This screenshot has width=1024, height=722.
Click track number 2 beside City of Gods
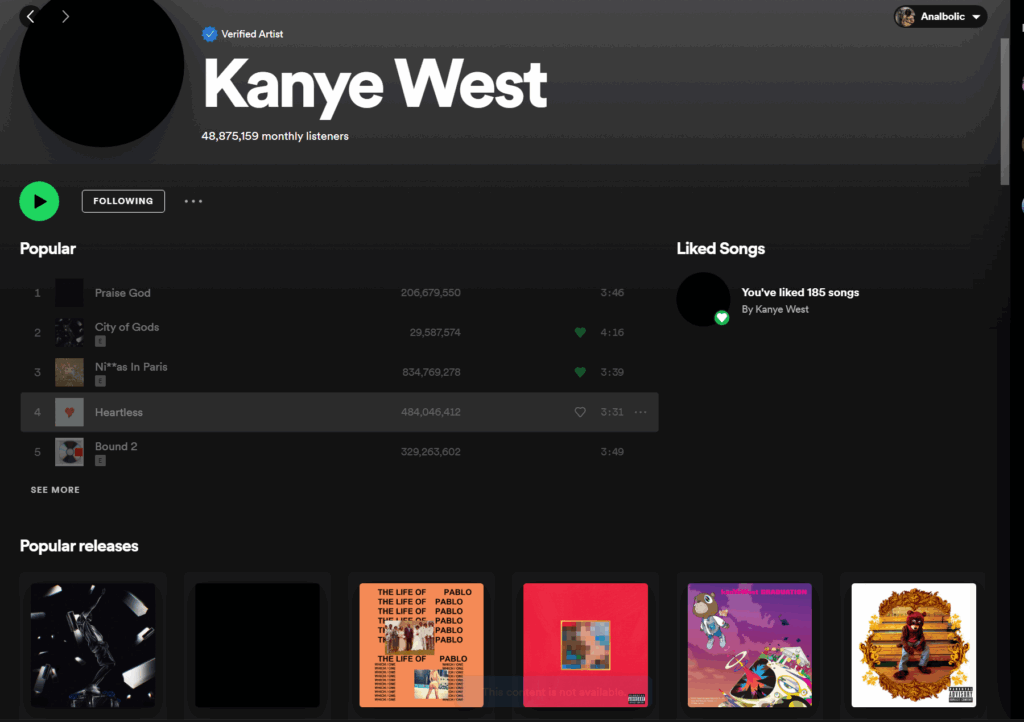pos(37,333)
